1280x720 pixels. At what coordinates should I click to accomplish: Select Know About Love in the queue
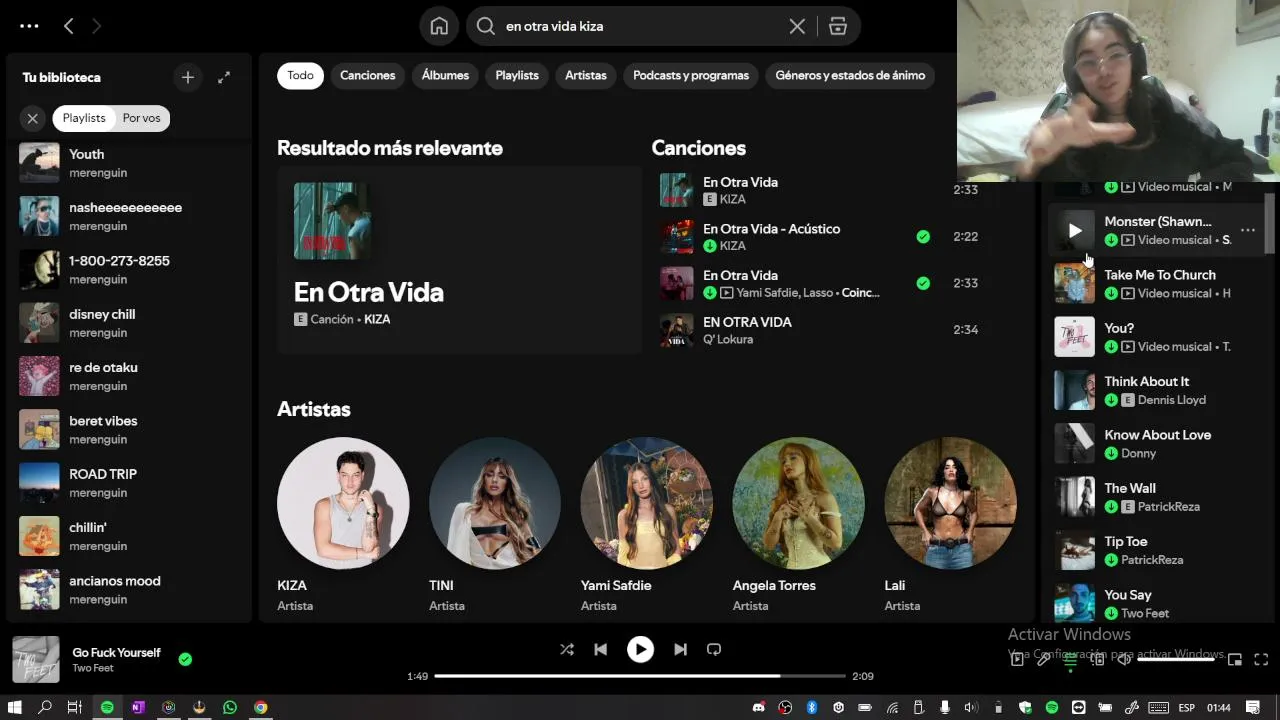pos(1156,443)
